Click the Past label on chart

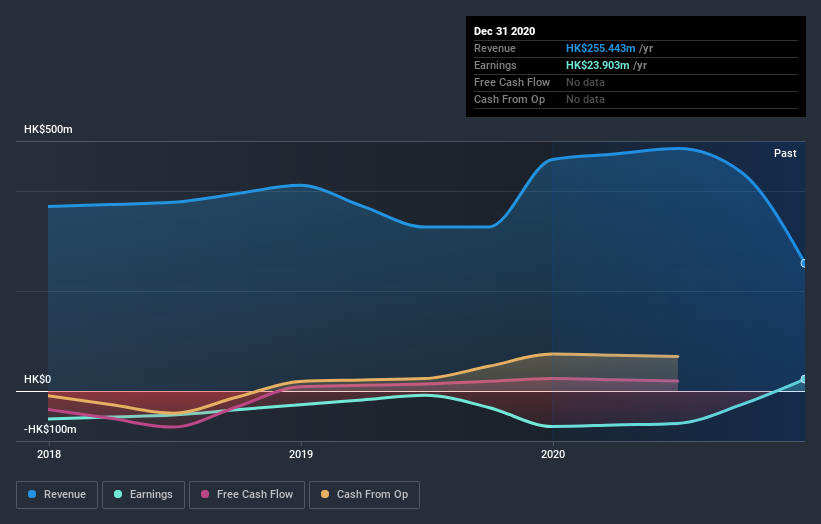[785, 153]
